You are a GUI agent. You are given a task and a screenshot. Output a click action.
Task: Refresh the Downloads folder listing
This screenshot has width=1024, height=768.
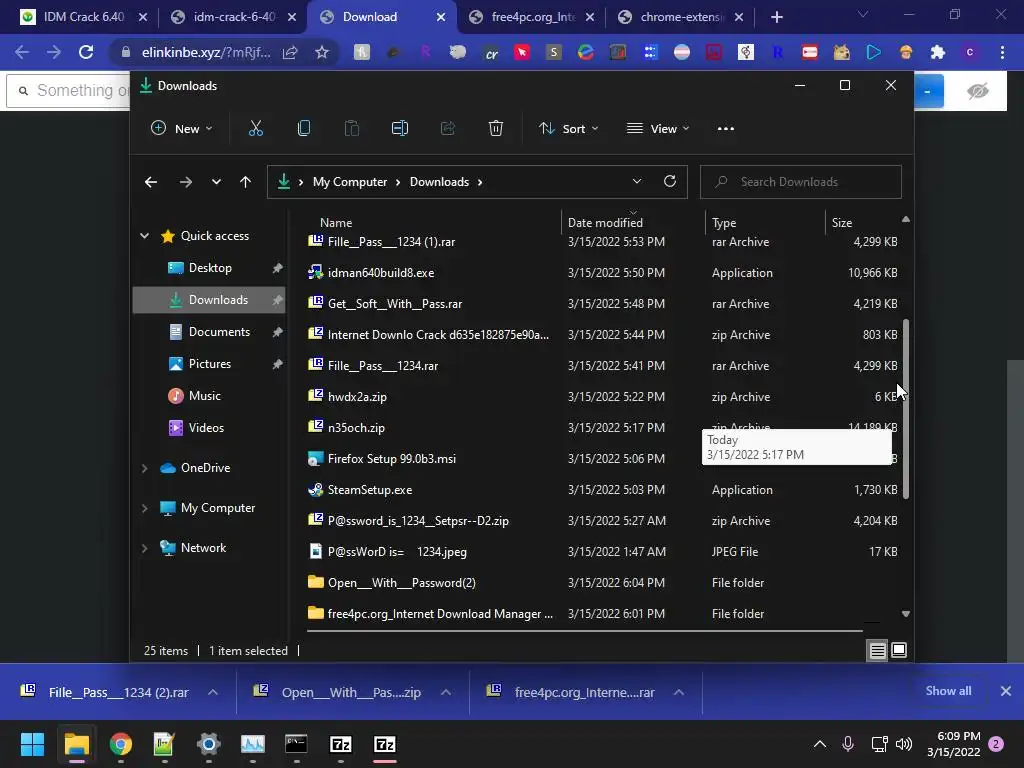coord(669,182)
